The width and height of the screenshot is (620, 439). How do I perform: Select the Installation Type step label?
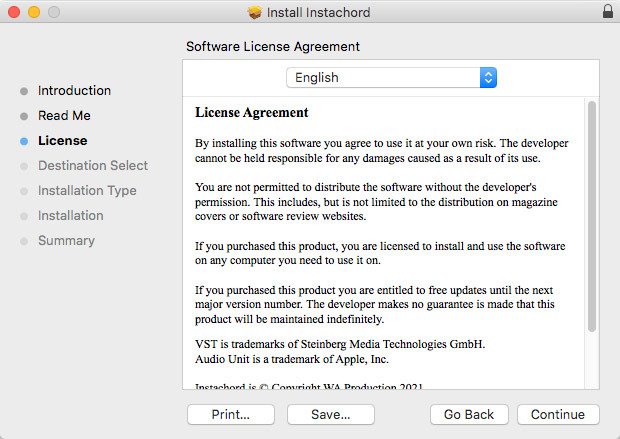[x=87, y=191]
